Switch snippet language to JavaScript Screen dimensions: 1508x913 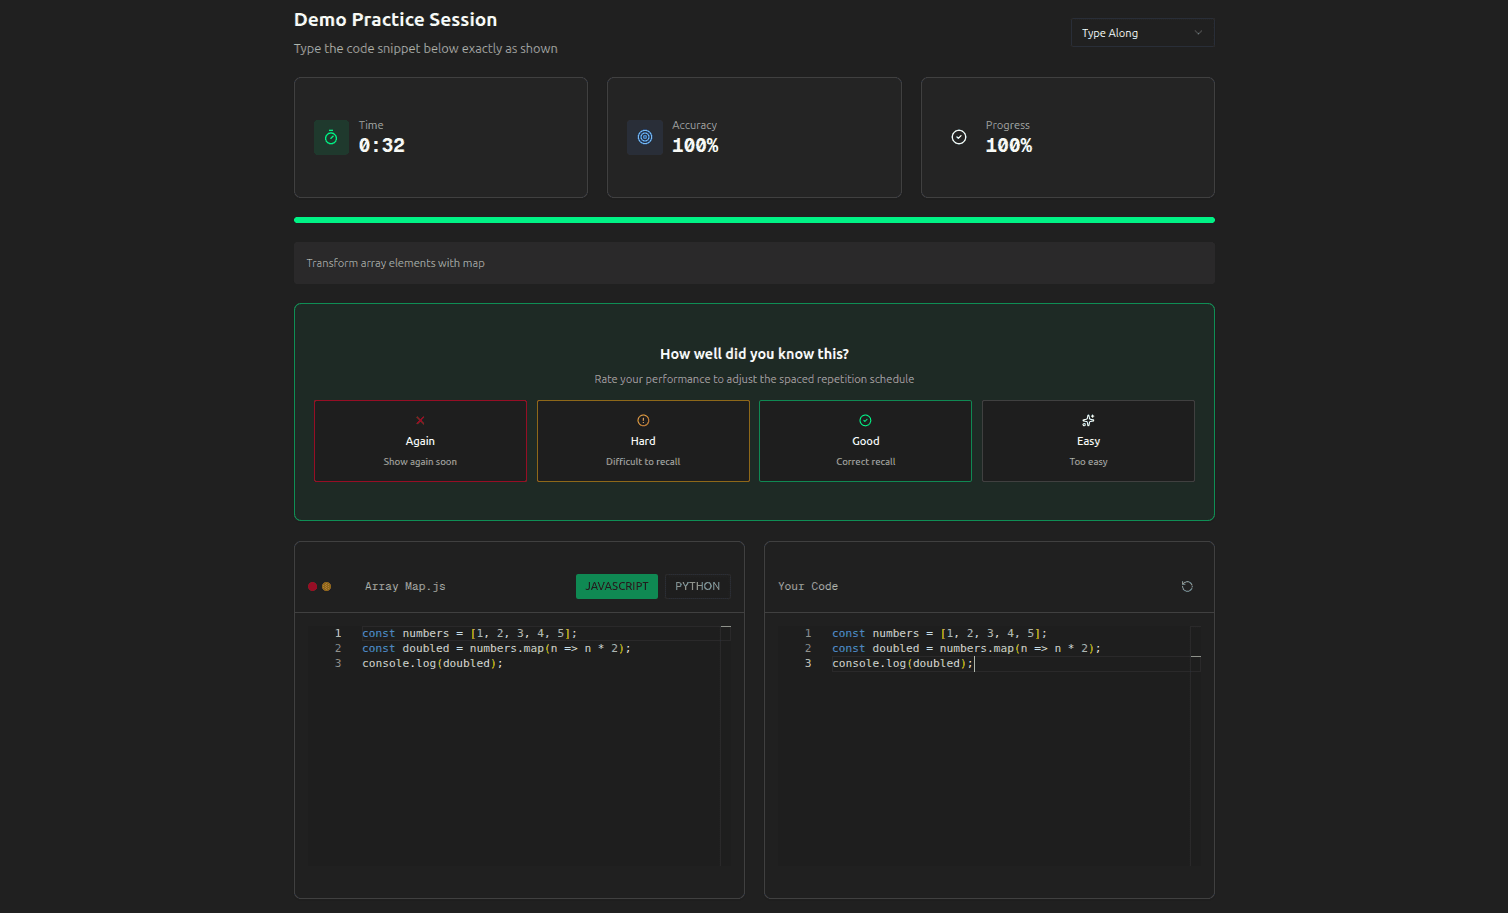pos(616,587)
